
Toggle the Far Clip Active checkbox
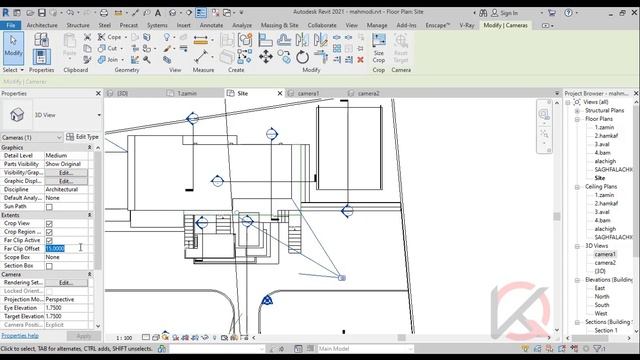point(49,240)
